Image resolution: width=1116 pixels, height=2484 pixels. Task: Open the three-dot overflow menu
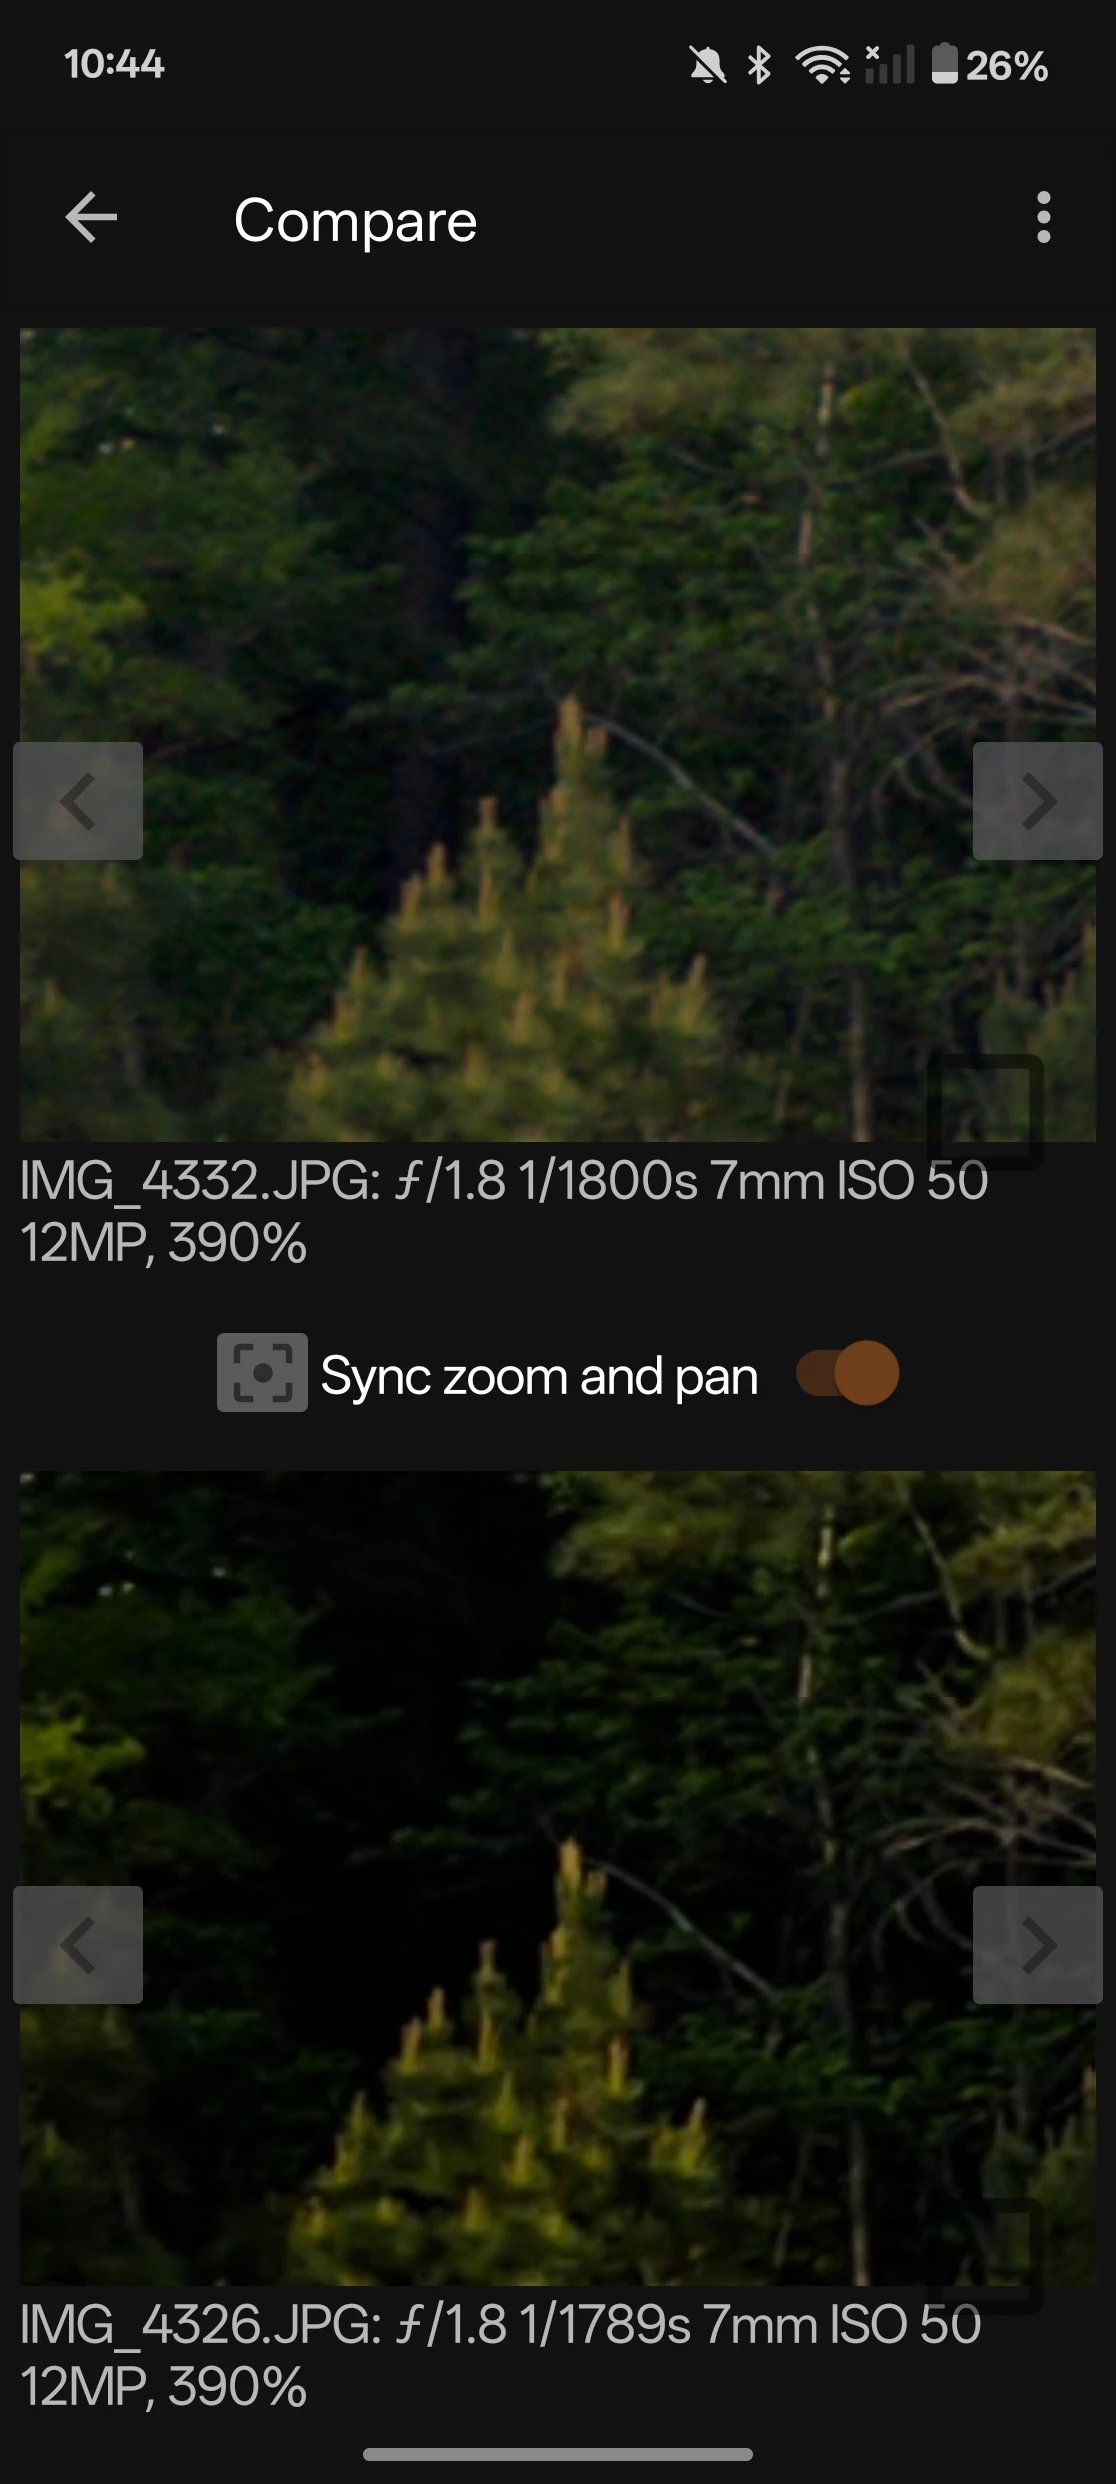tap(1044, 217)
